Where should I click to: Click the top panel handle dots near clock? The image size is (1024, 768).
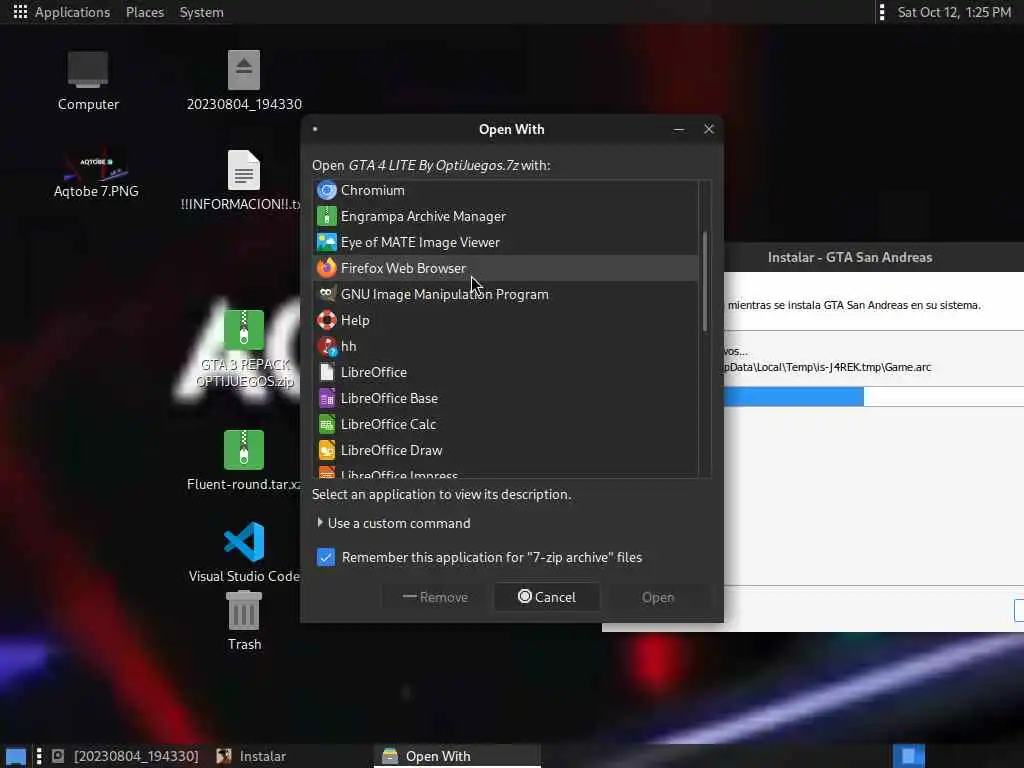pyautogui.click(x=882, y=12)
